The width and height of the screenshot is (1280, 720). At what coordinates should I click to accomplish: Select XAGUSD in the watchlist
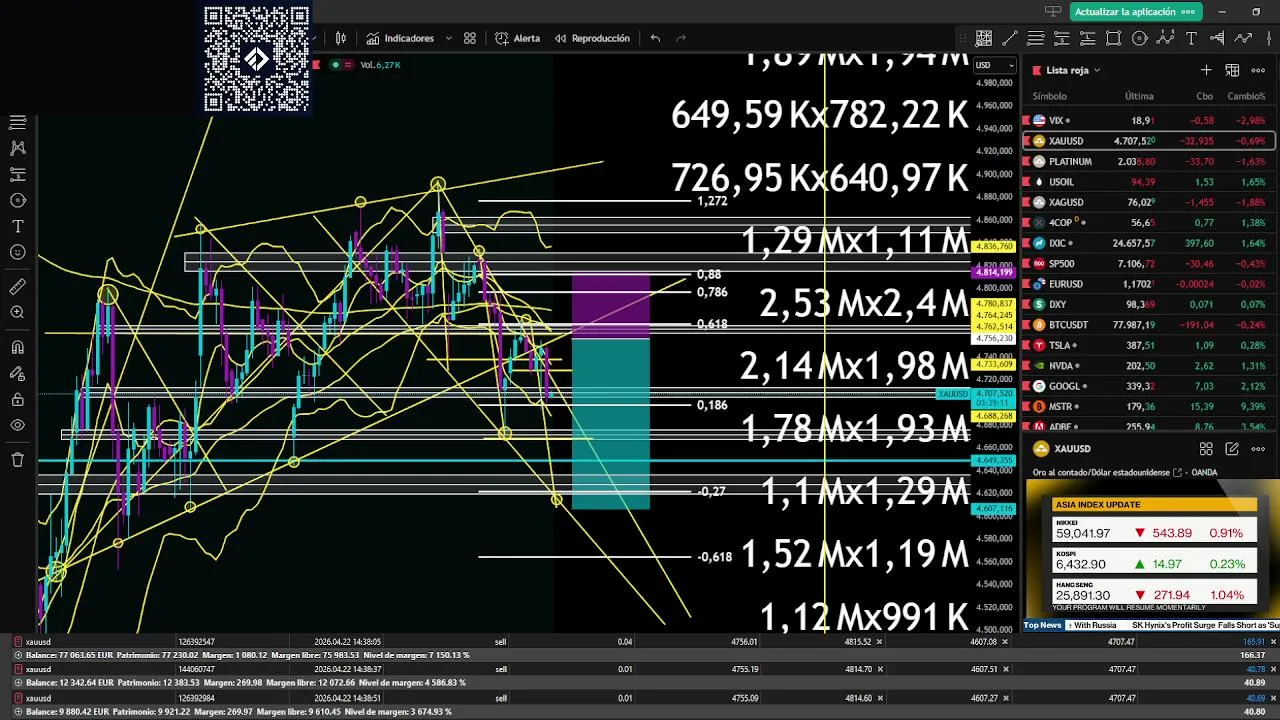tap(1148, 202)
